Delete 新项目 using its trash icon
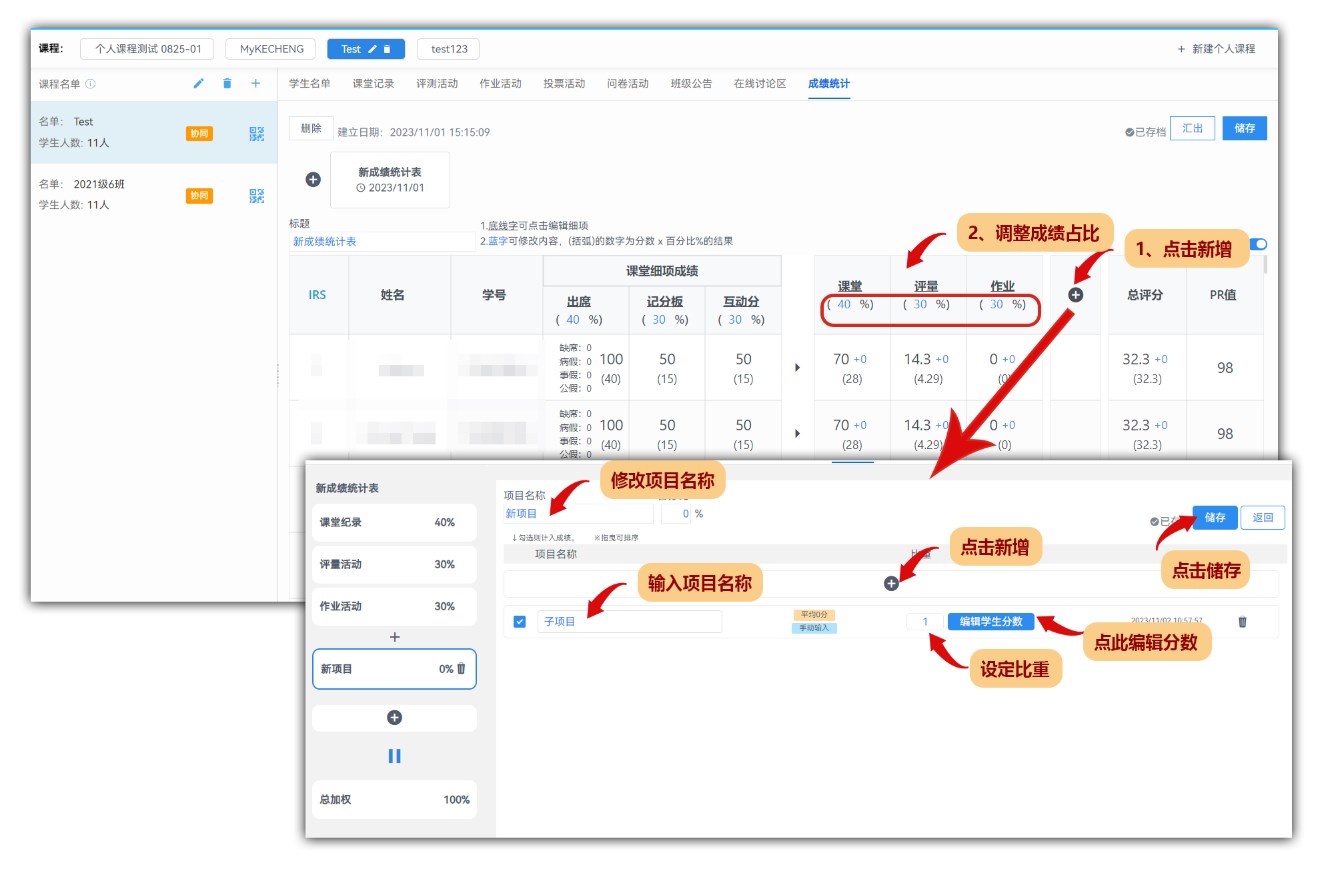The image size is (1330, 873). (x=461, y=669)
